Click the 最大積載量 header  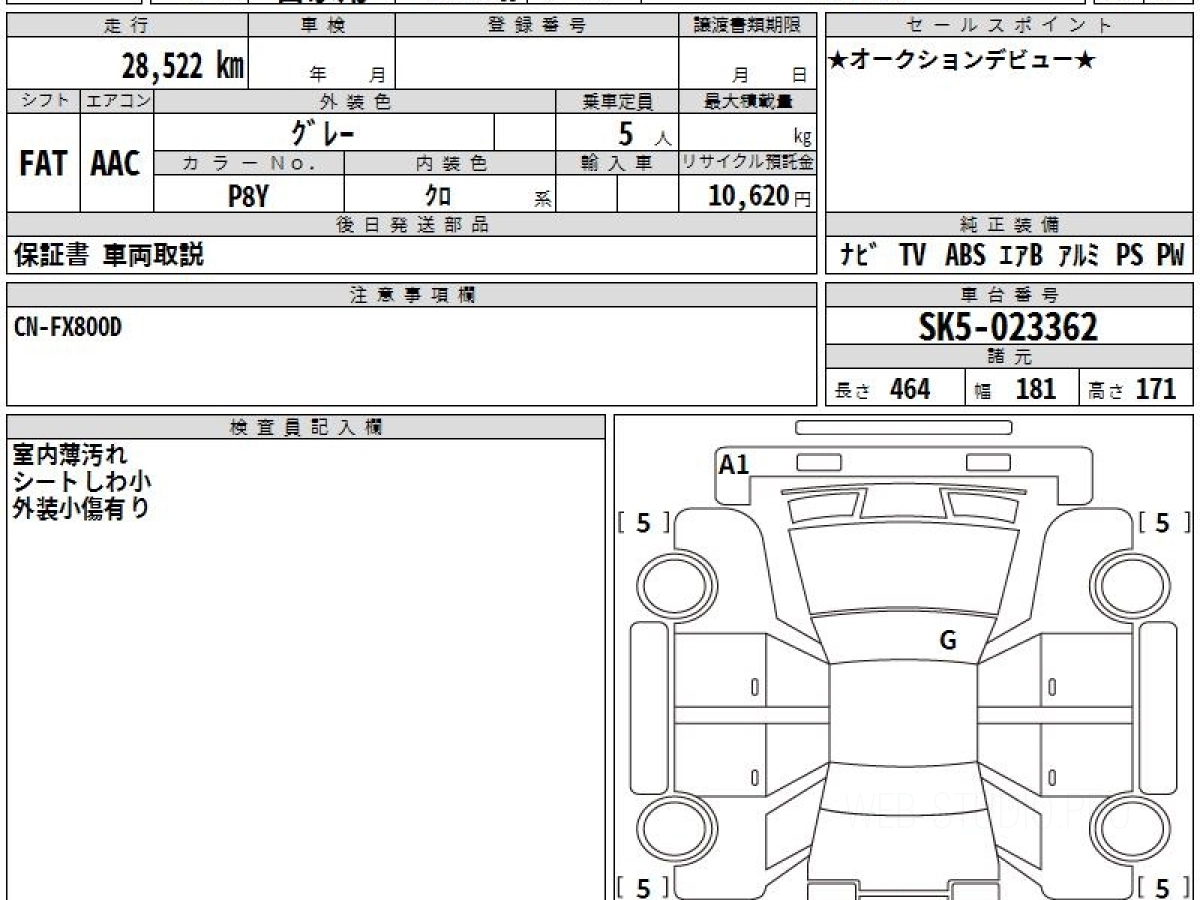pos(748,101)
